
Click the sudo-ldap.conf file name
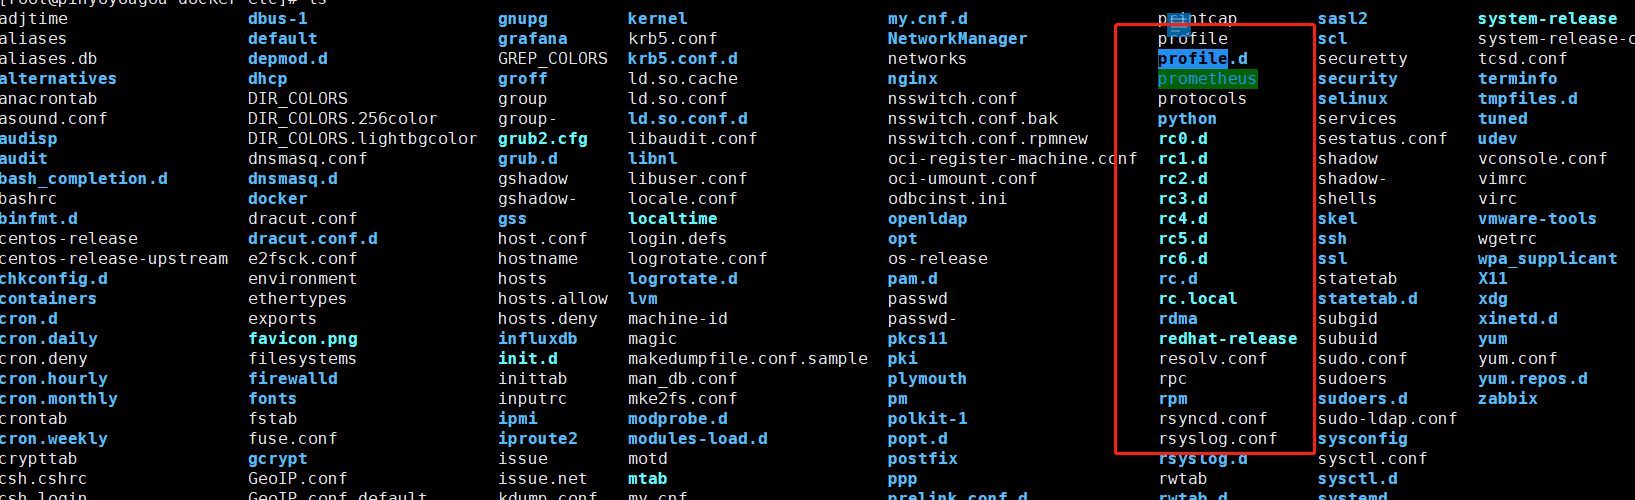(x=1387, y=419)
